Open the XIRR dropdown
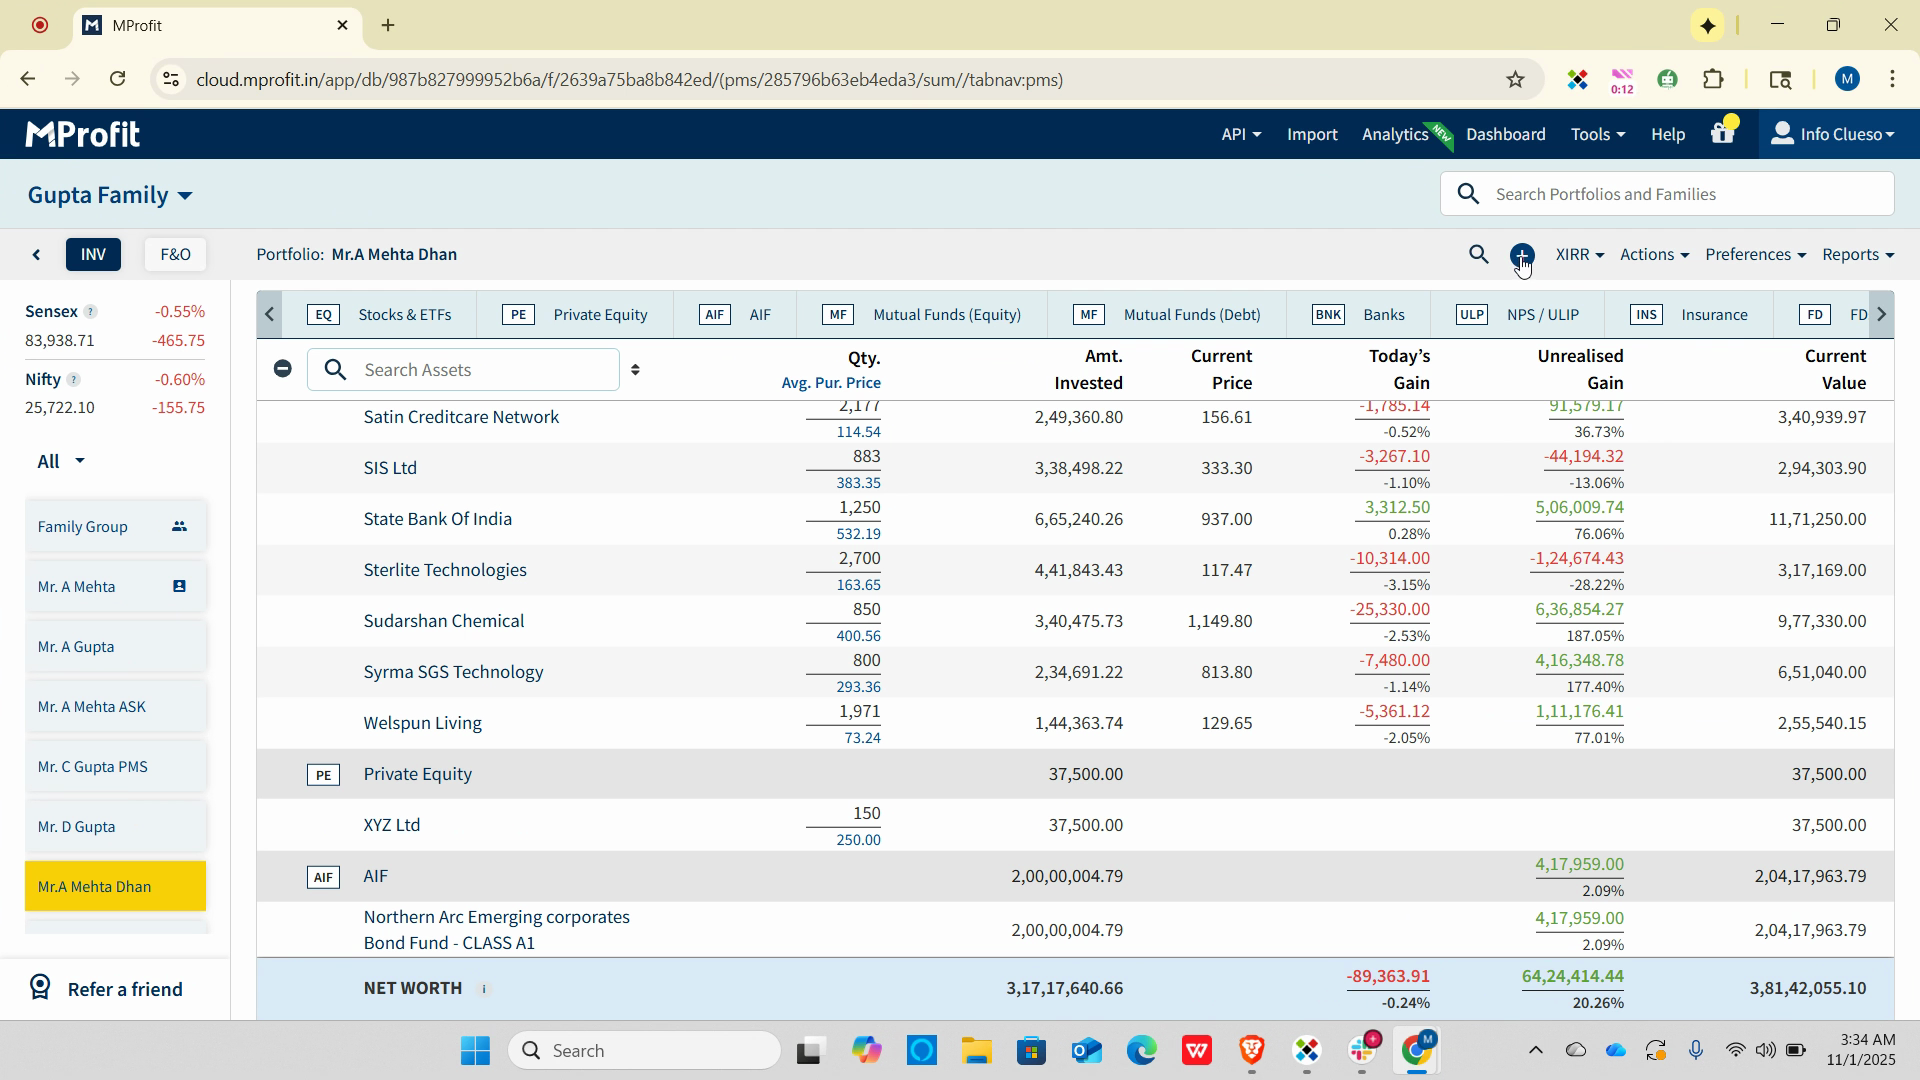Viewport: 1920px width, 1080px height. coord(1579,255)
